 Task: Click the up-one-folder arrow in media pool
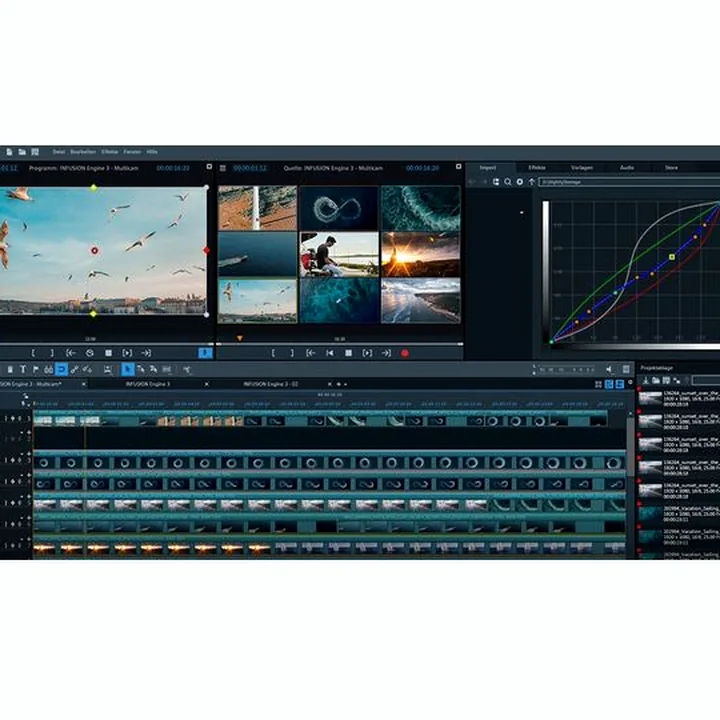coord(532,182)
